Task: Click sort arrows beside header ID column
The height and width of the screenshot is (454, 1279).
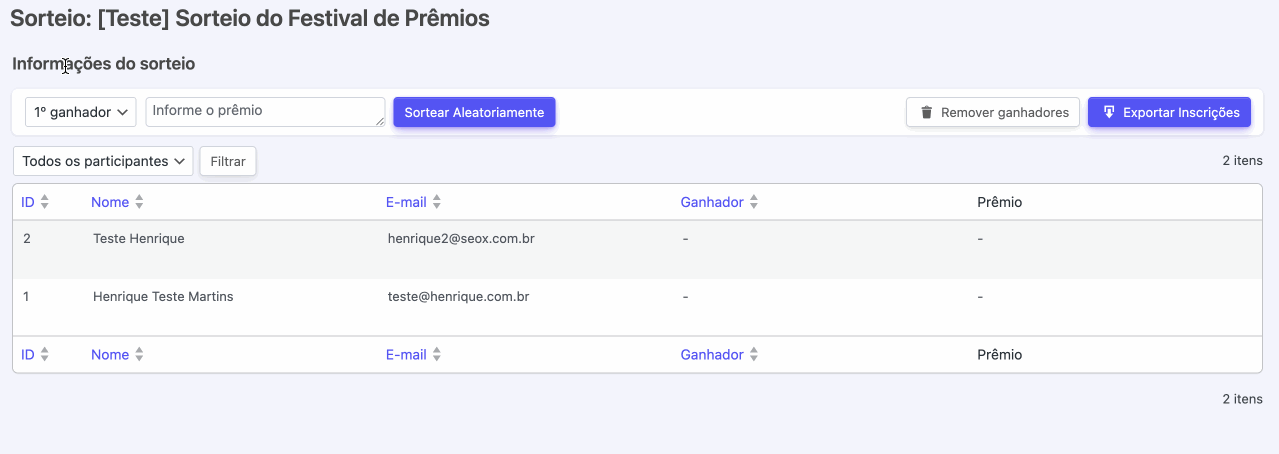Action: pyautogui.click(x=44, y=202)
